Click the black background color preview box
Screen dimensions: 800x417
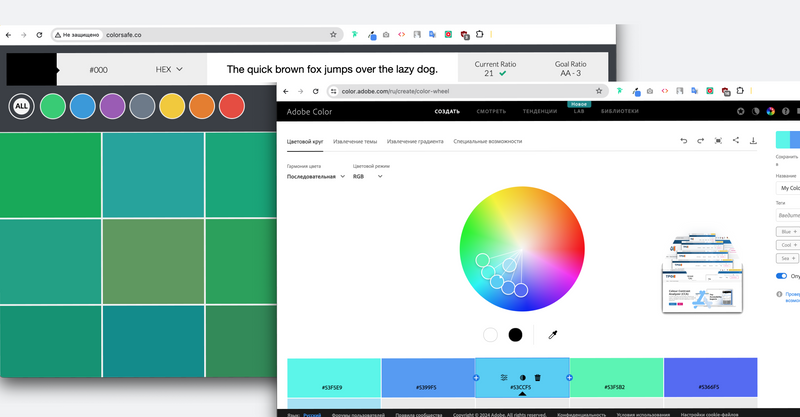(31, 69)
